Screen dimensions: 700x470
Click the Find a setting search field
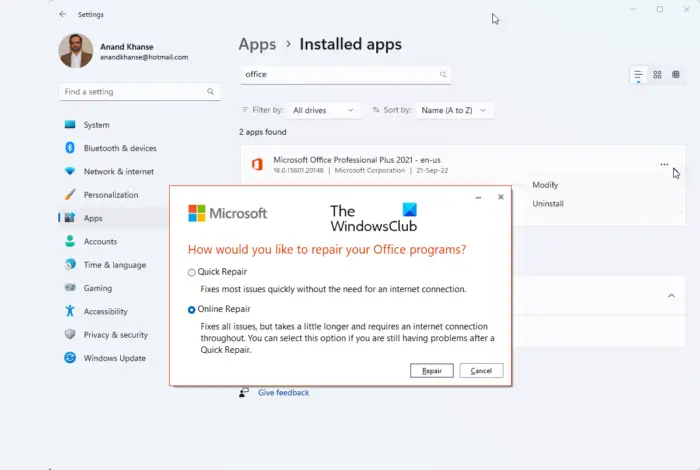[x=138, y=91]
